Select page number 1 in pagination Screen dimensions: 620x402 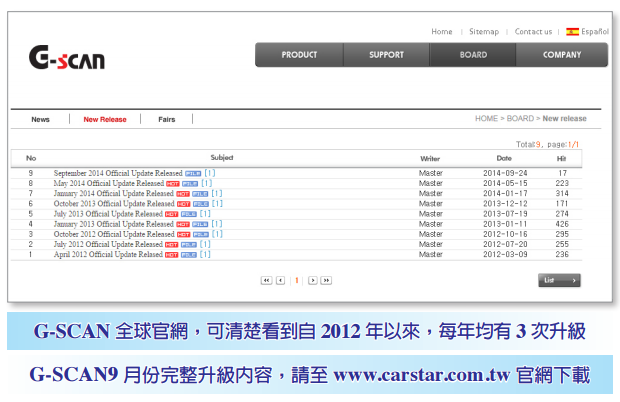tap(297, 280)
